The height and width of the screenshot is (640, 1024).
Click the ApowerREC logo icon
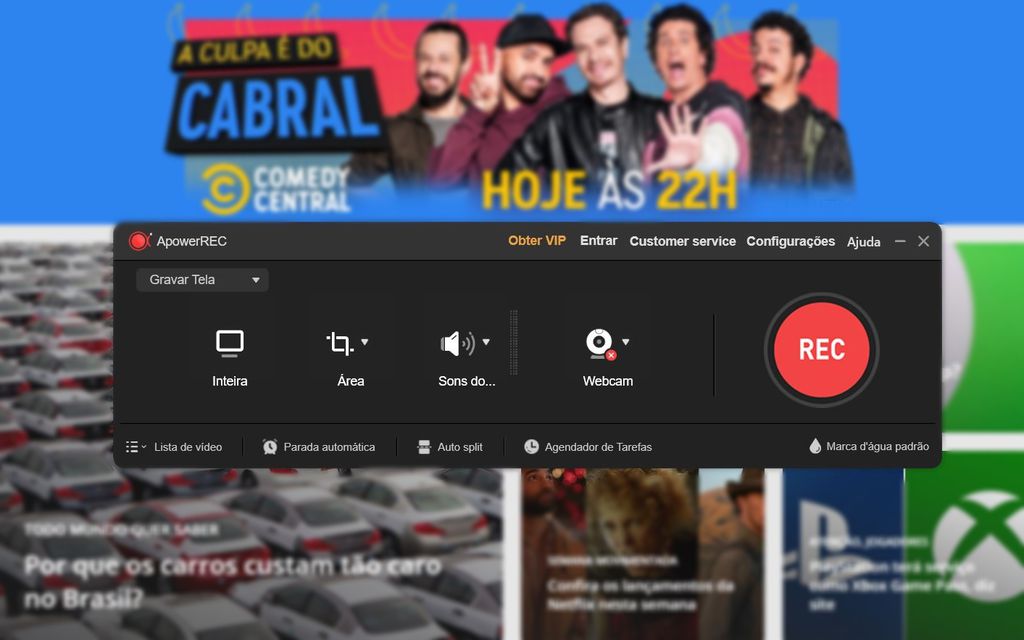pyautogui.click(x=139, y=241)
